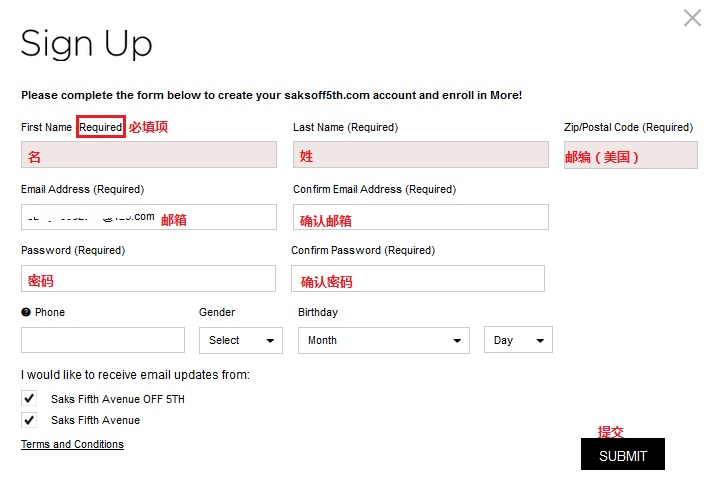This screenshot has width=709, height=487.
Task: Click the Phone help question-mark icon
Action: pyautogui.click(x=26, y=312)
